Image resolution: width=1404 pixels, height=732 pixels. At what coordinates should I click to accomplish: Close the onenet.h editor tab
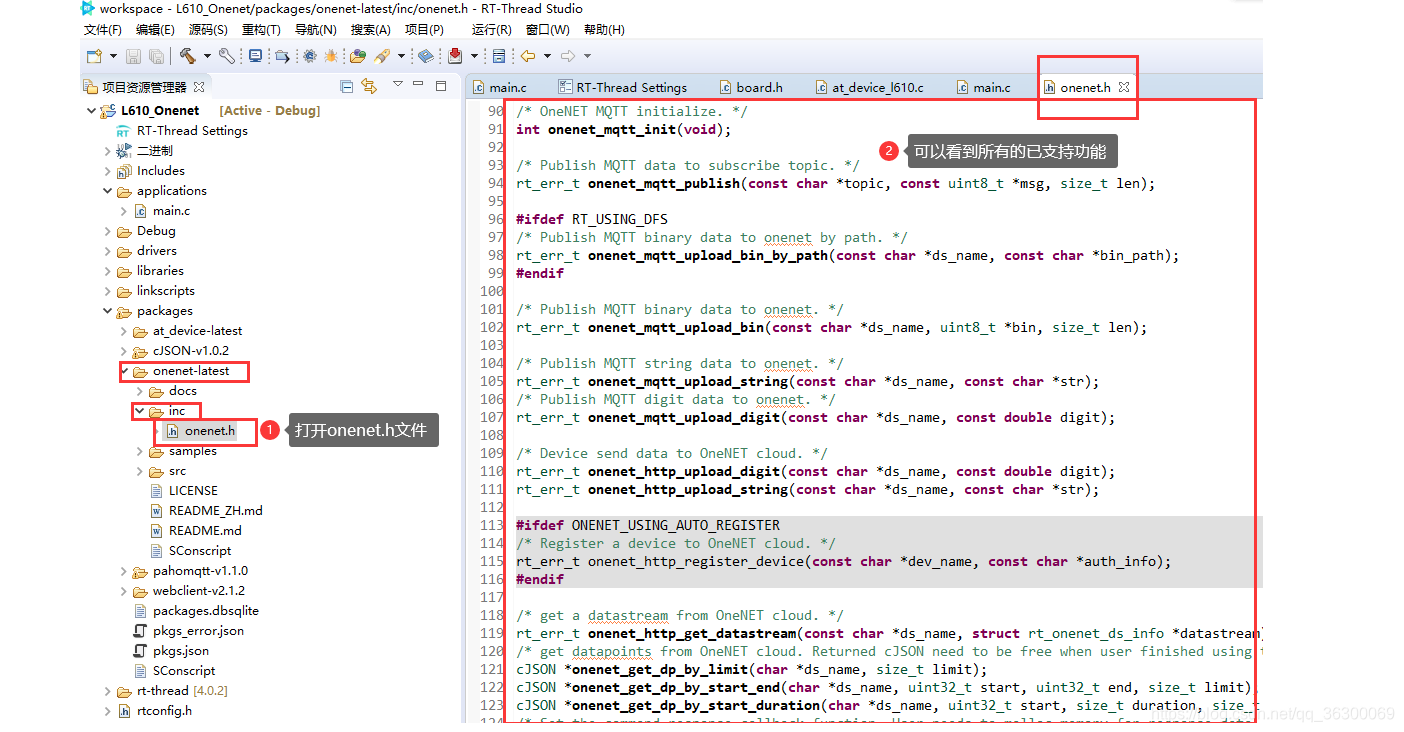[1124, 87]
